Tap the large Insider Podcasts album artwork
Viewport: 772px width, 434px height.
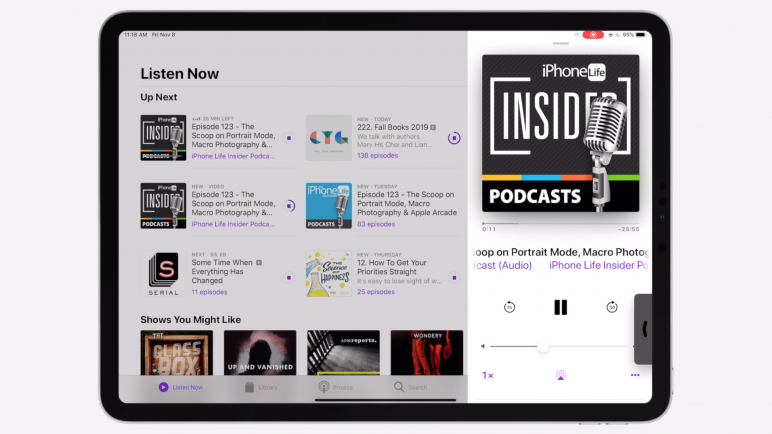(560, 134)
